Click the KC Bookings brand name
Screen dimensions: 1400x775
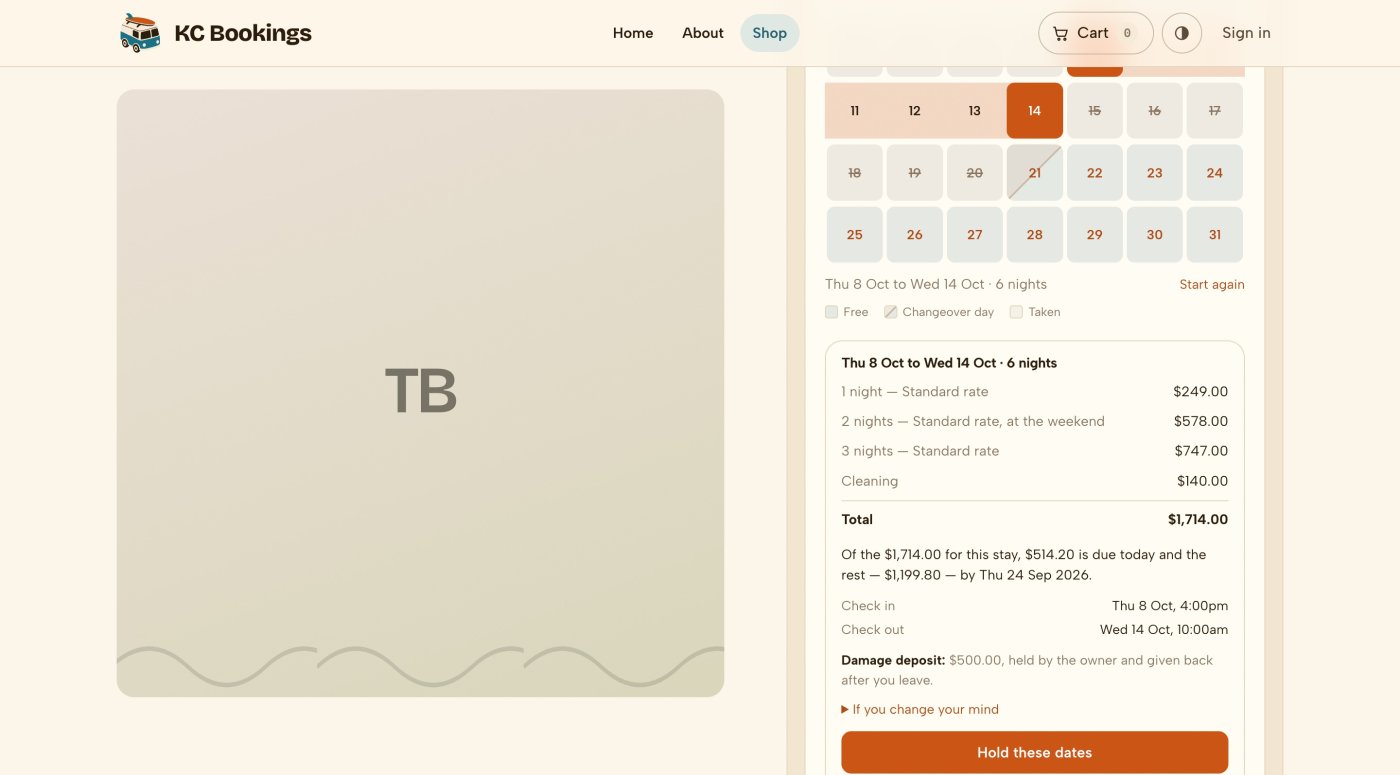pos(243,33)
